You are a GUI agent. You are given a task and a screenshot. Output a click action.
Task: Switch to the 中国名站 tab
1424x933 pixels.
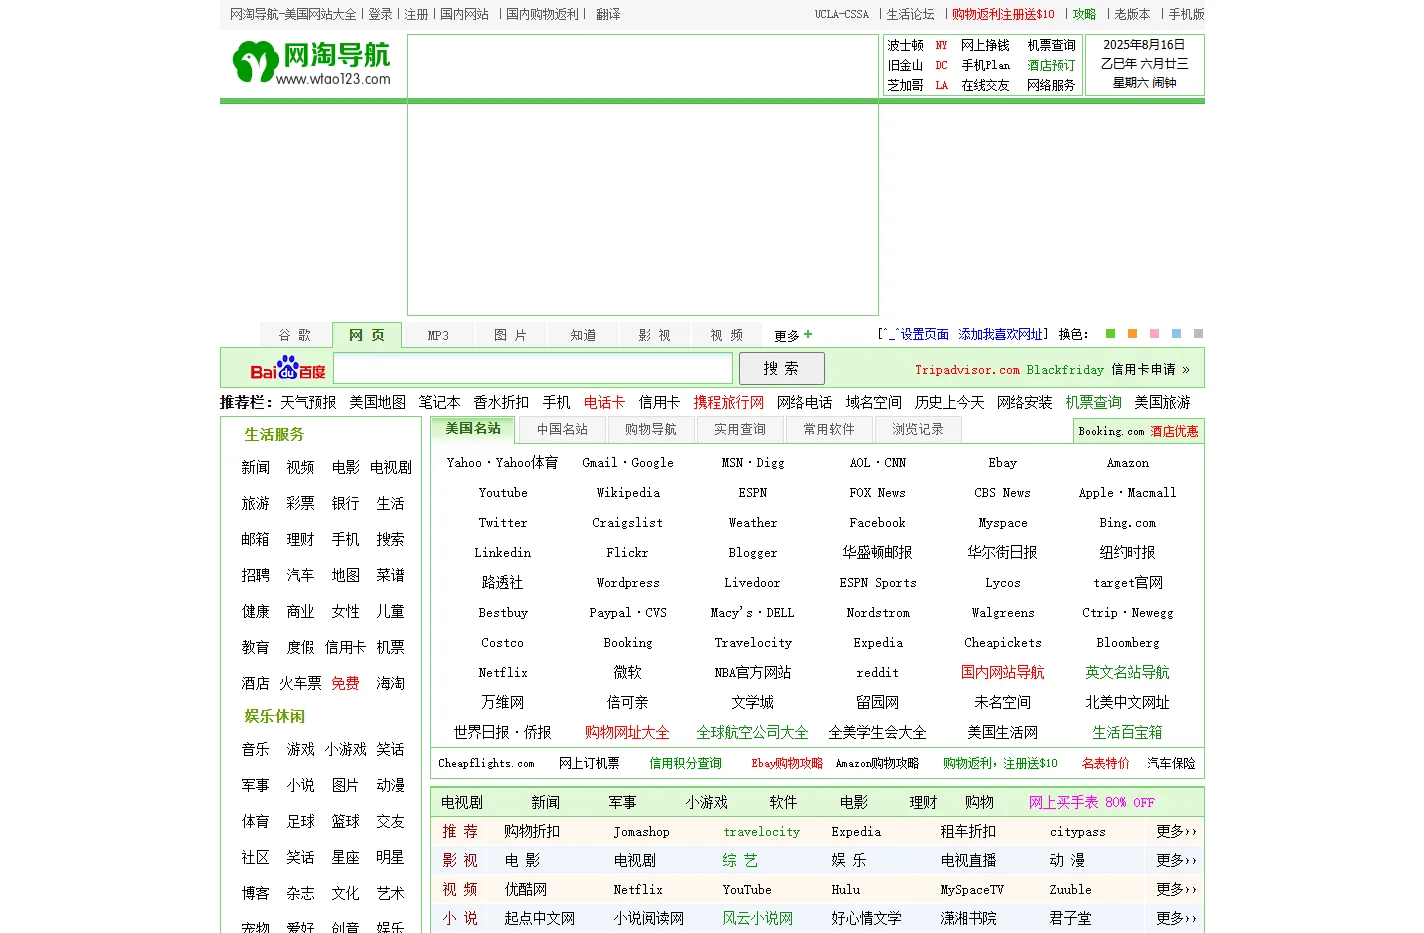point(562,430)
